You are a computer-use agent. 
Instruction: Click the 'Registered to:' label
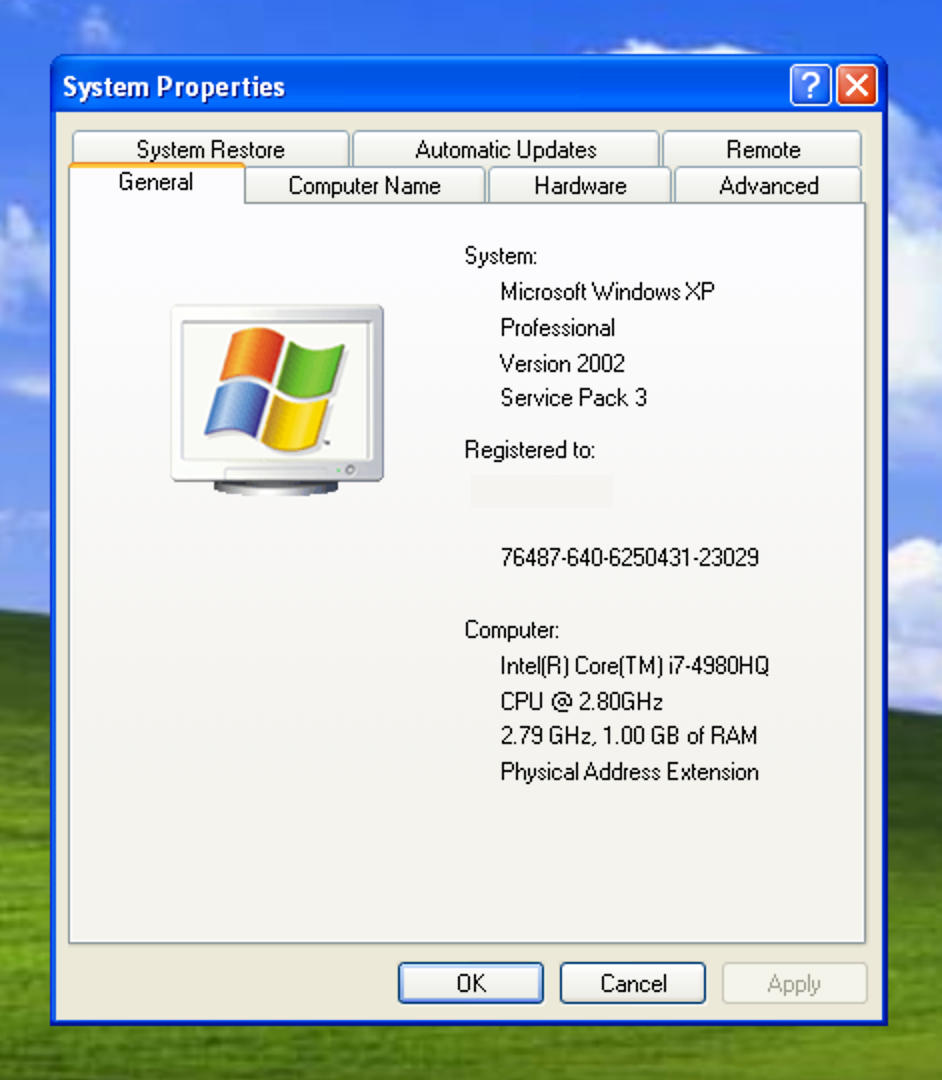pyautogui.click(x=530, y=450)
